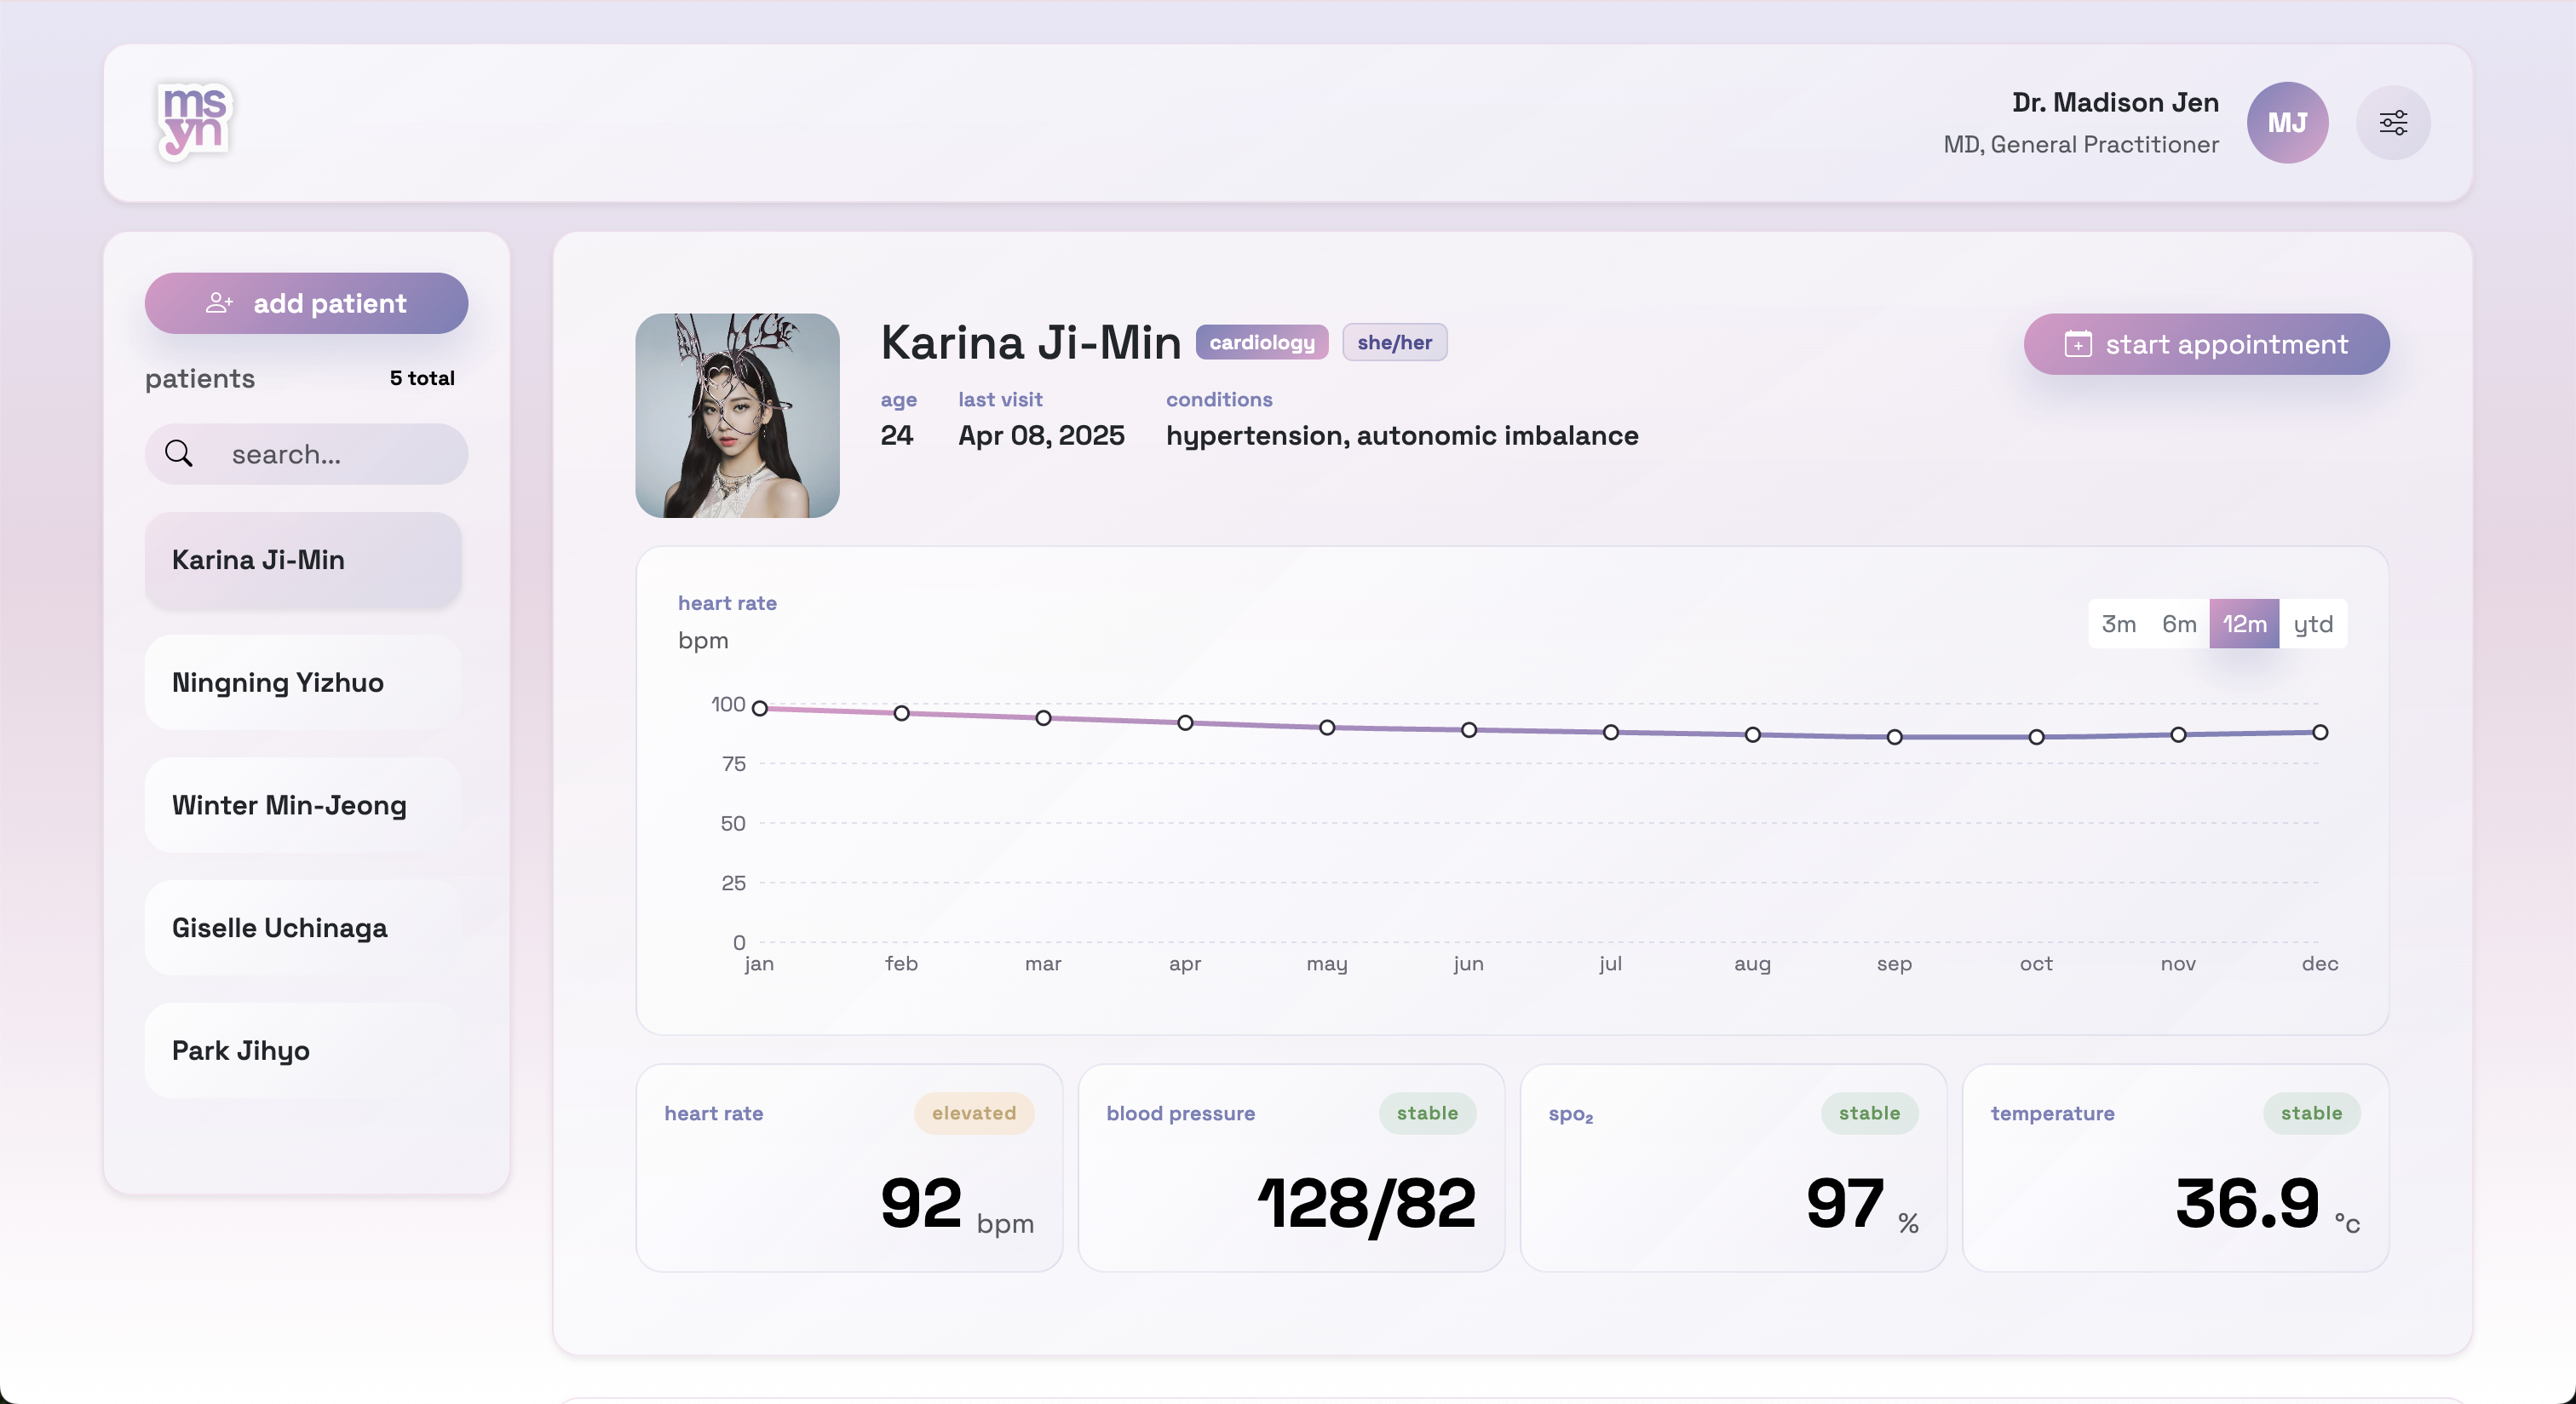This screenshot has height=1404, width=2576.
Task: Select the 12m time range
Action: [2243, 624]
